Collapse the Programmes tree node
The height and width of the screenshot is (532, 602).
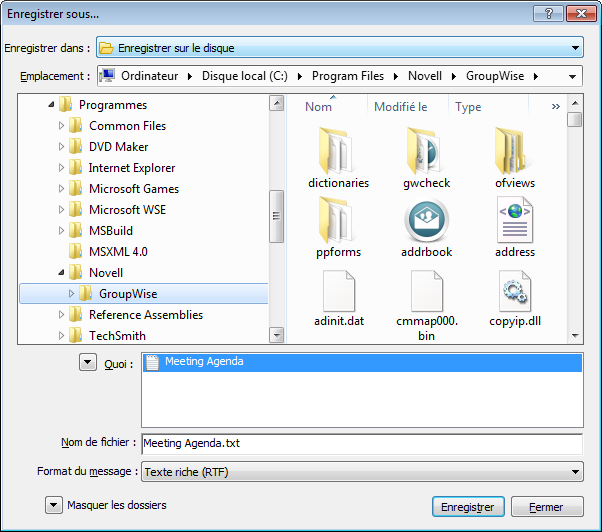coord(51,104)
